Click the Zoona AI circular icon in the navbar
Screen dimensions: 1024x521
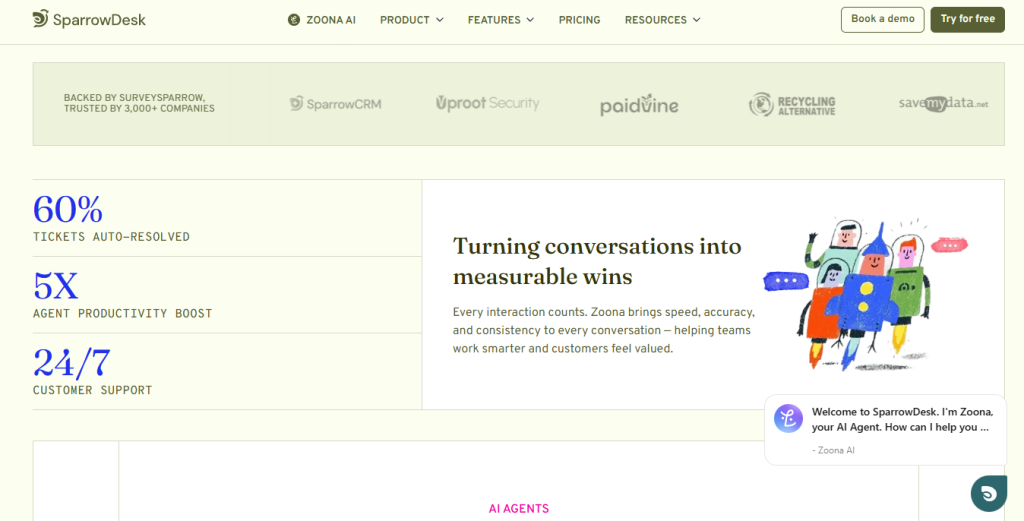click(294, 20)
